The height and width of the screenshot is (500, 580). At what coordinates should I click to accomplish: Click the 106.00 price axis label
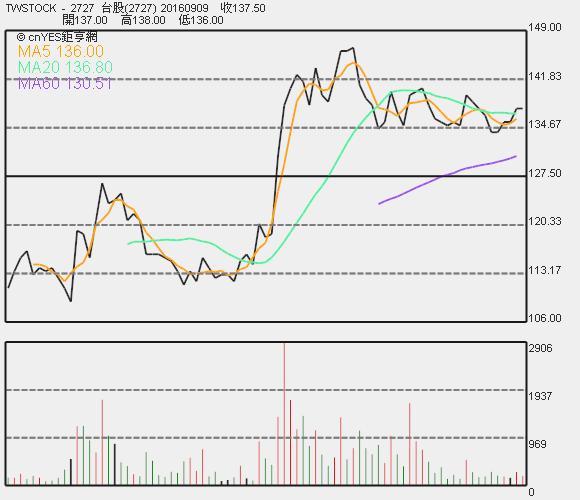[x=545, y=318]
